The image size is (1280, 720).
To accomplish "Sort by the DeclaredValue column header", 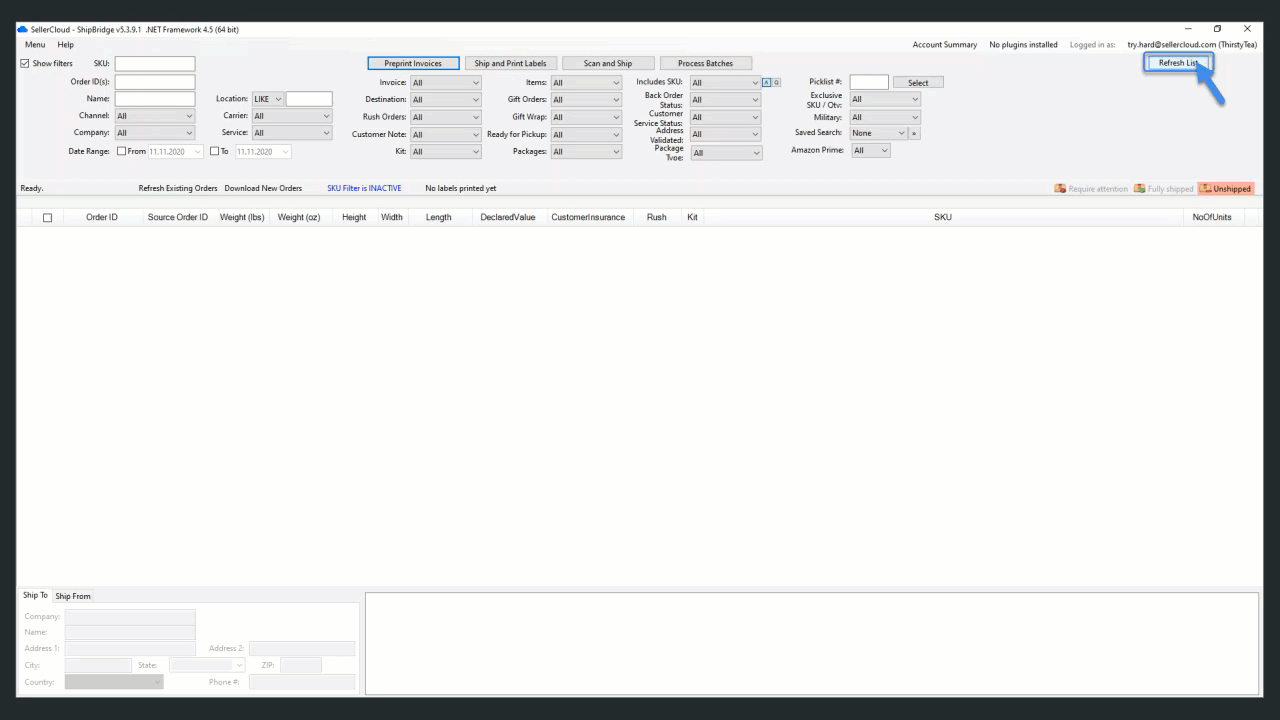I will tap(508, 217).
